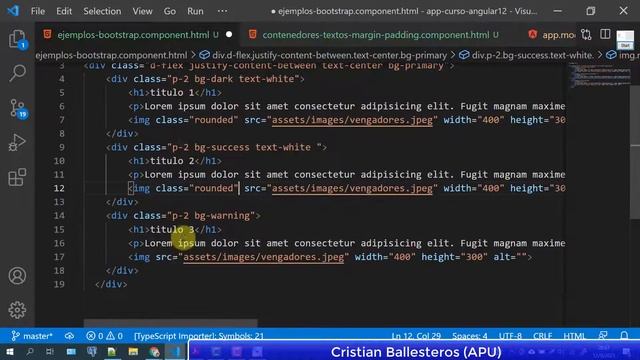Click unsaved dot on ejemplos-bootstrap tab
Screen dimensions: 640x360
tap(229, 35)
